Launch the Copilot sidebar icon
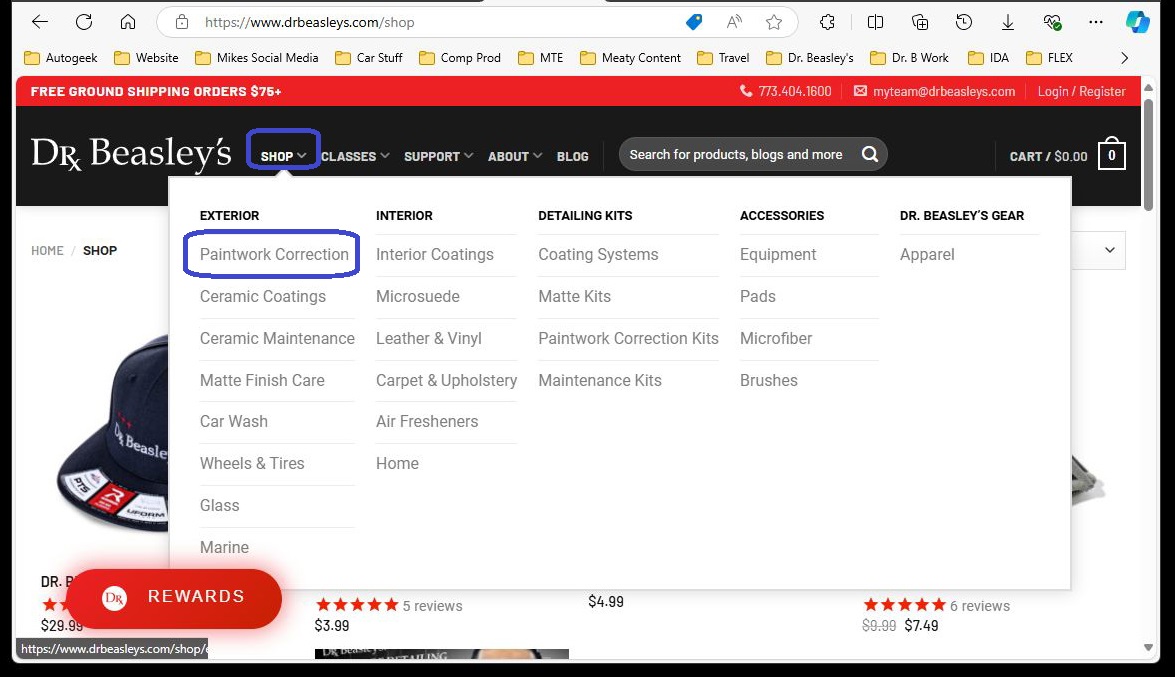Image resolution: width=1175 pixels, height=677 pixels. tap(1138, 22)
